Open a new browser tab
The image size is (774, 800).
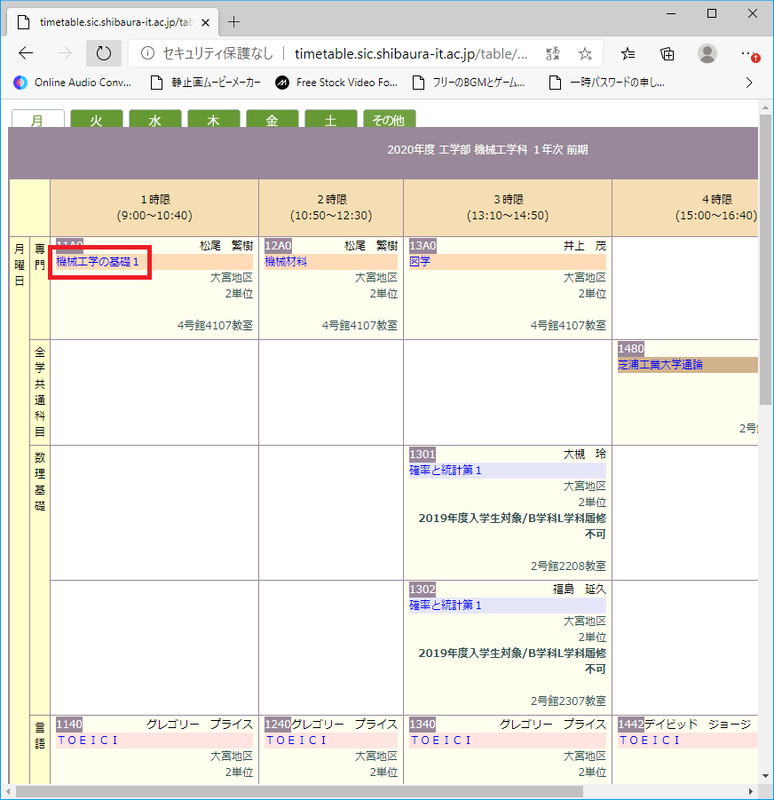[x=234, y=21]
